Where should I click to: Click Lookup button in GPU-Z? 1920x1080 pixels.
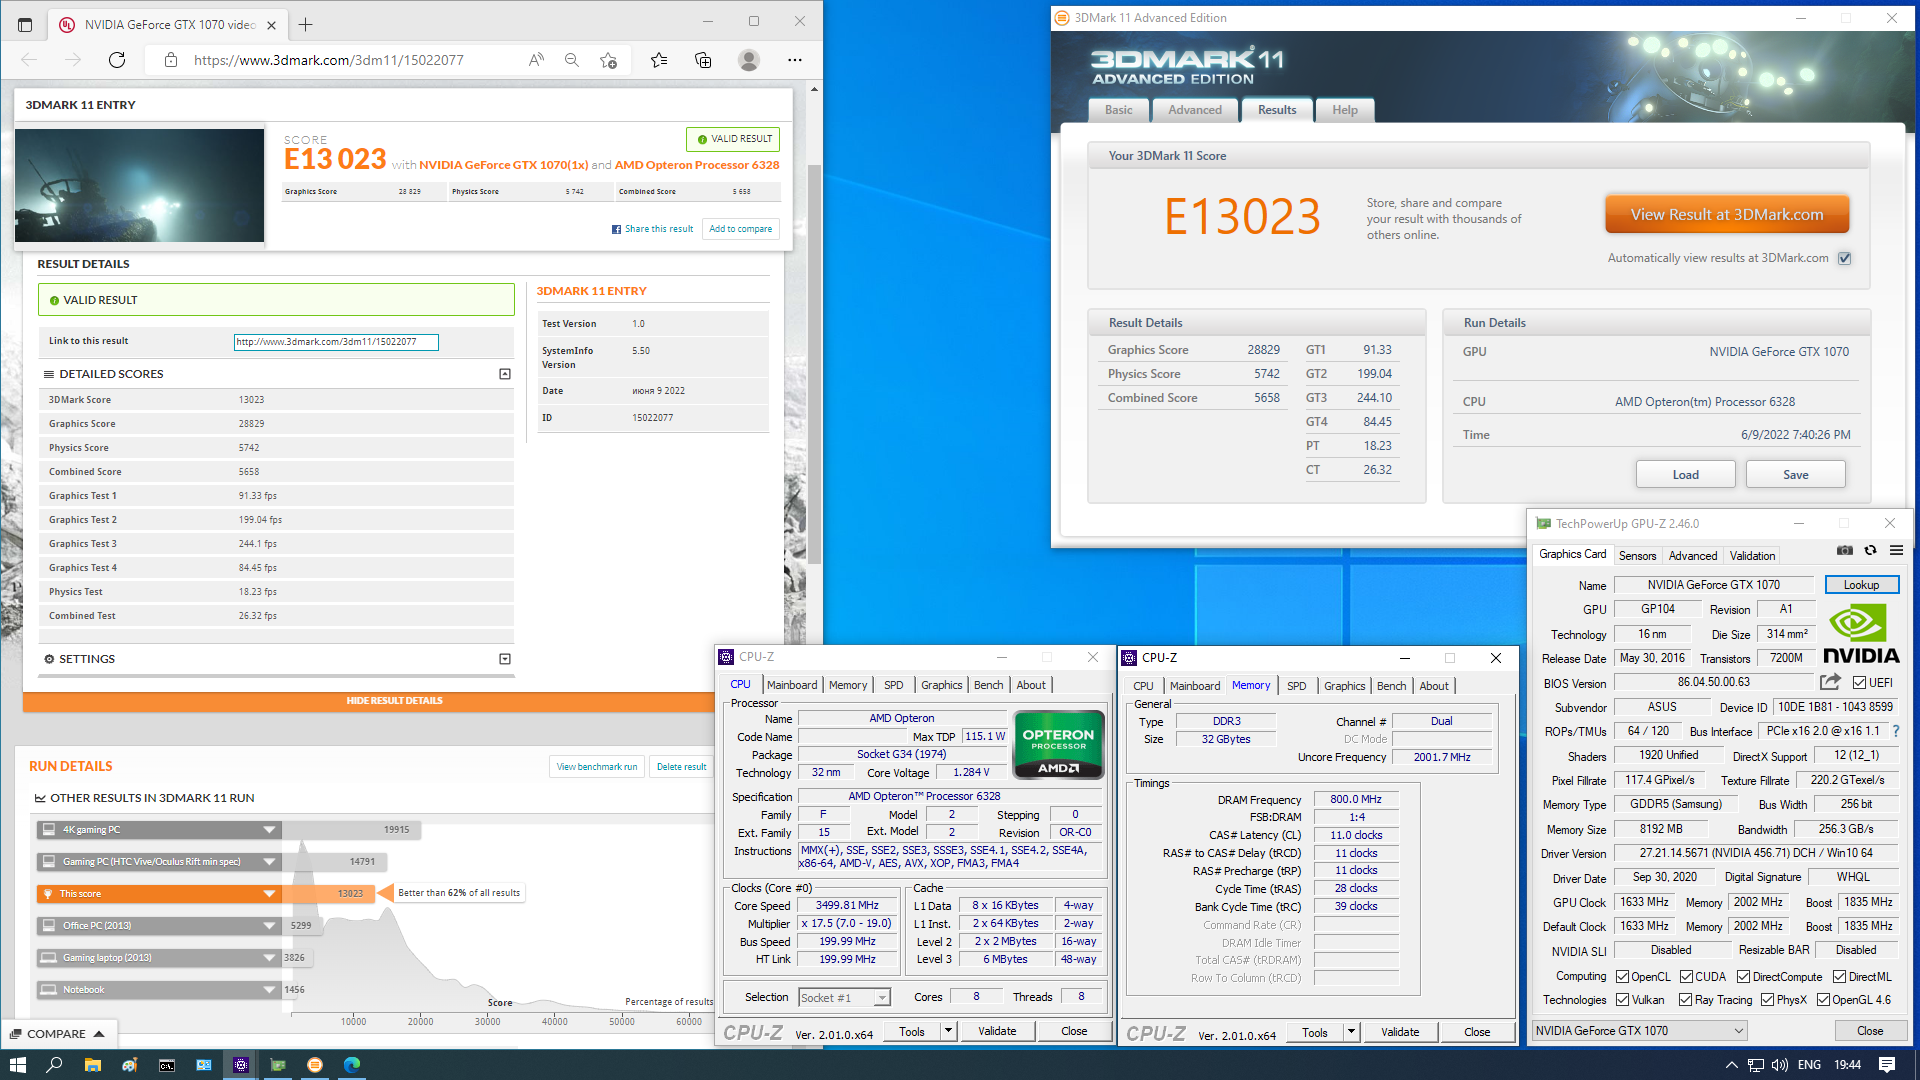click(x=1861, y=585)
